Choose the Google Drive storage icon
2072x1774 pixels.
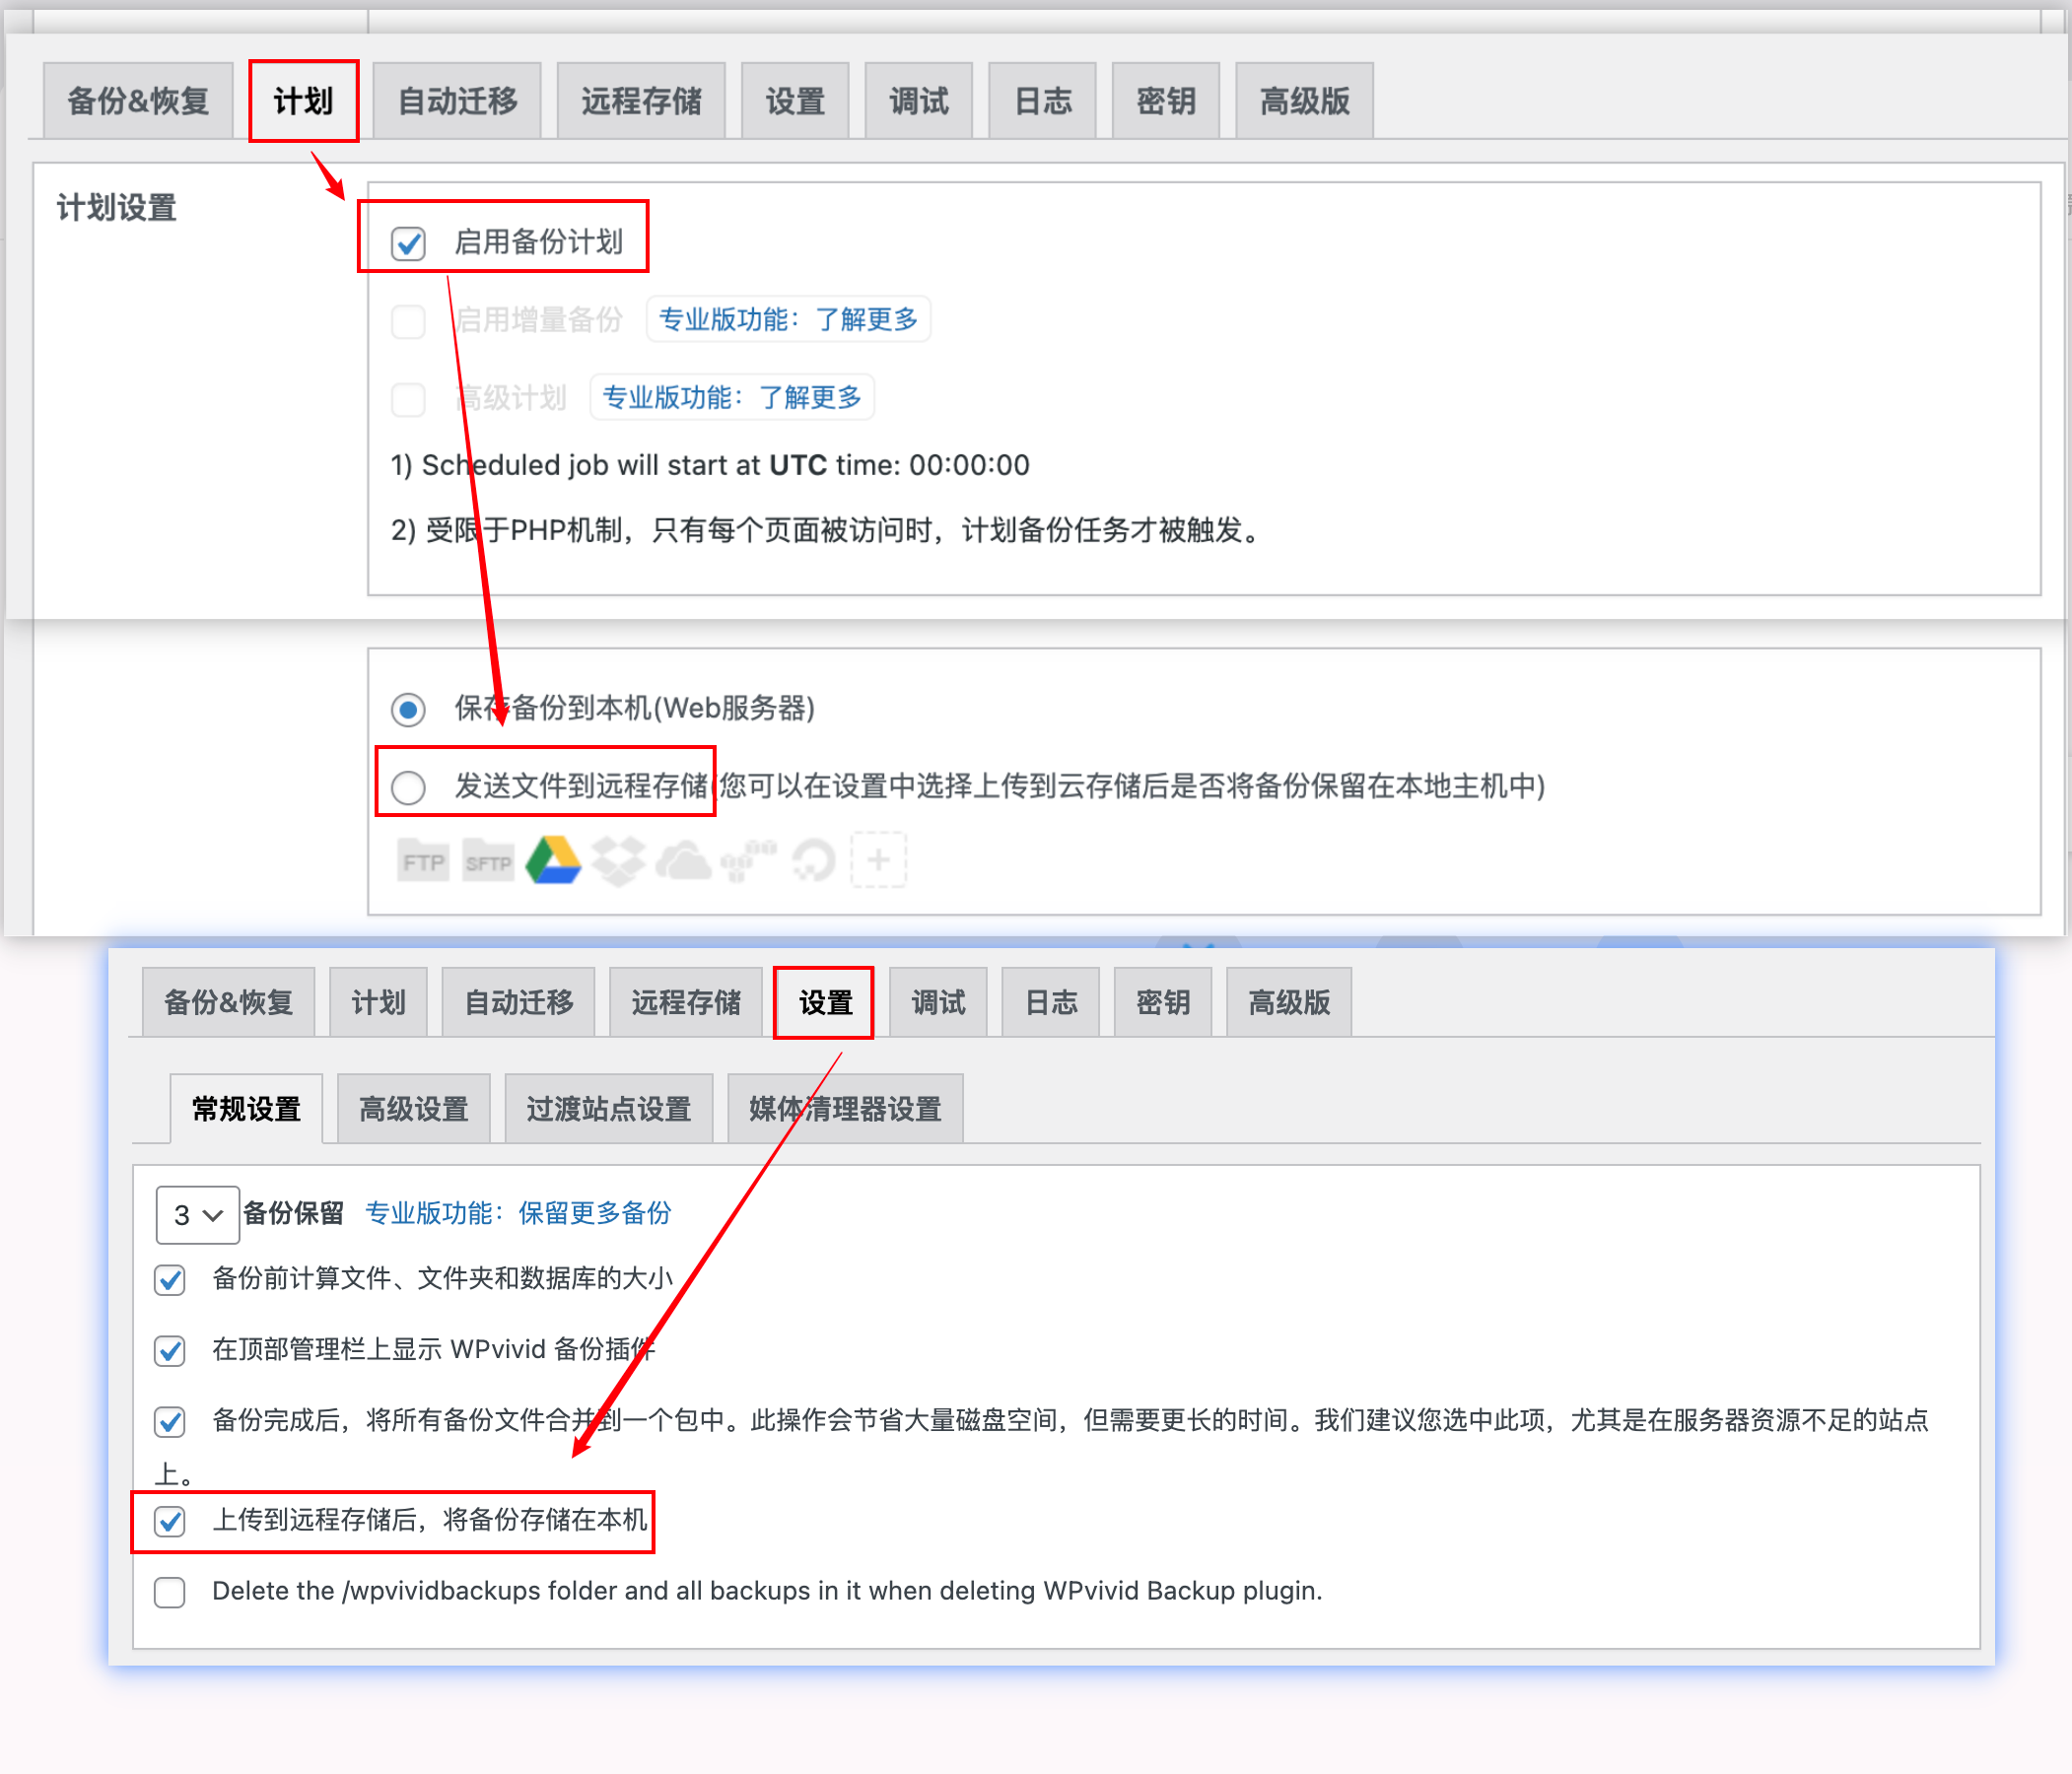pos(553,861)
